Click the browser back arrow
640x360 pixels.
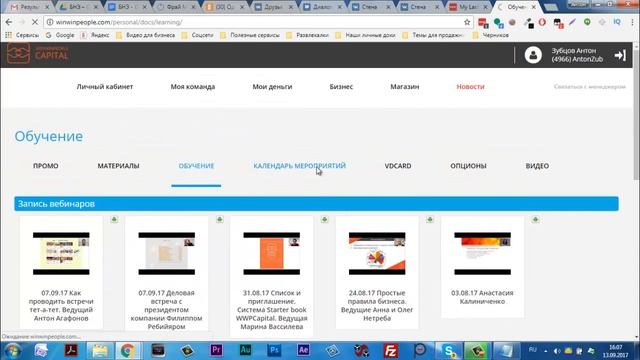[x=9, y=22]
